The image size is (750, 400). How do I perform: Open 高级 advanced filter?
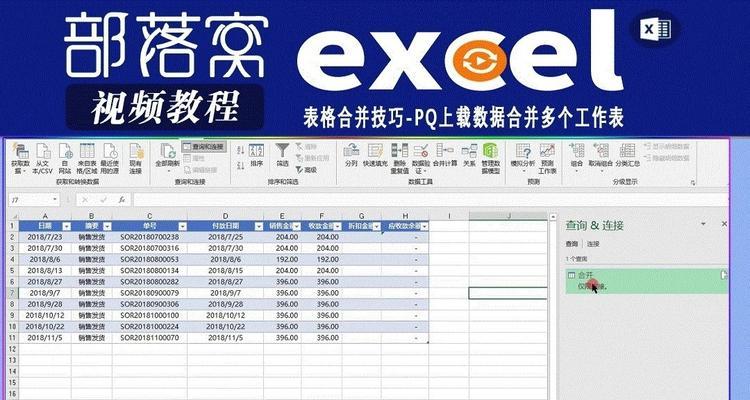click(305, 169)
